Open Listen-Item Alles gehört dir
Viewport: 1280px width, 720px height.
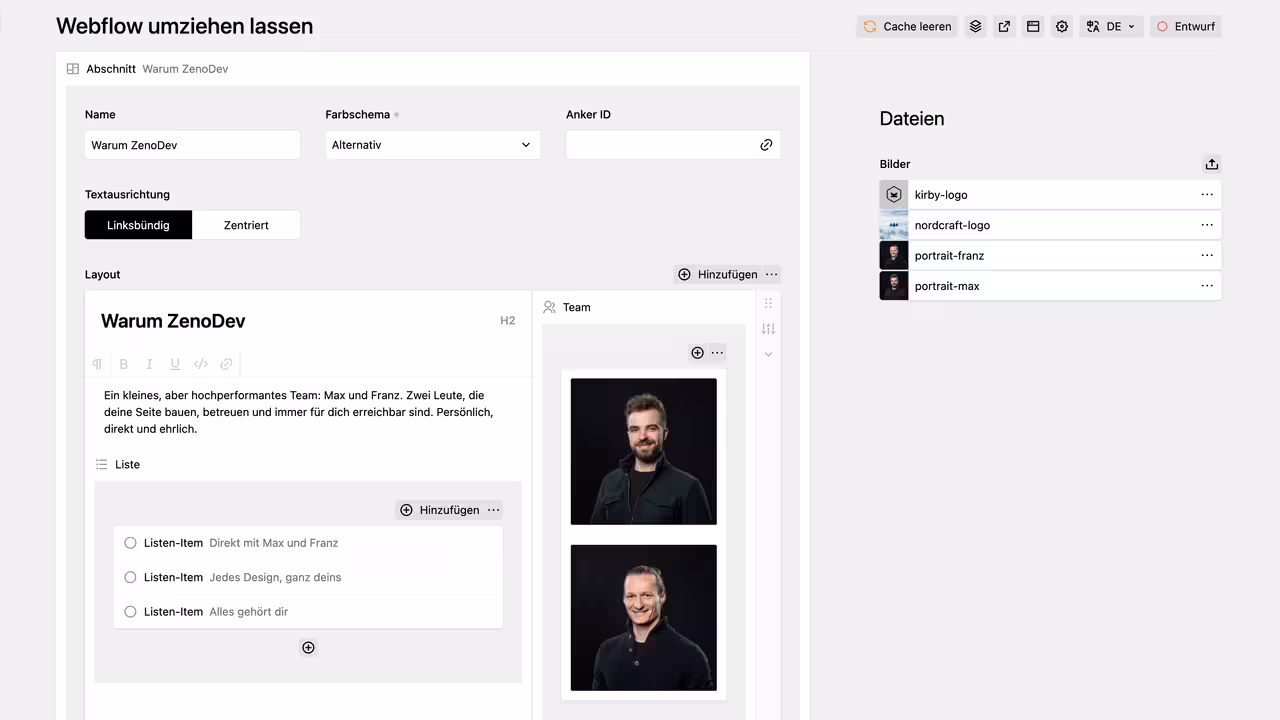tap(308, 611)
